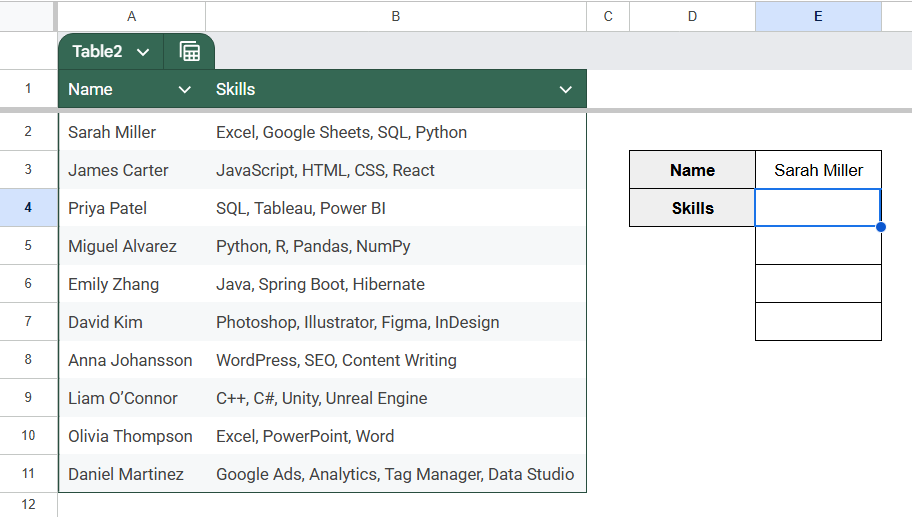
Task: Click the blue fill handle on cell E4
Action: point(881,227)
